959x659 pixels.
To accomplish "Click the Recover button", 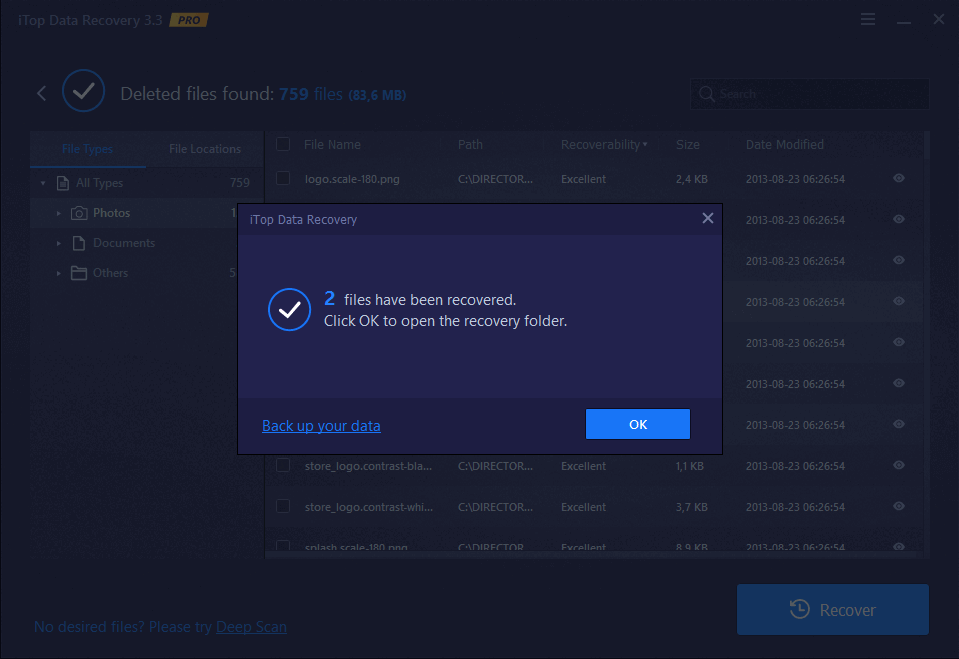I will [832, 609].
